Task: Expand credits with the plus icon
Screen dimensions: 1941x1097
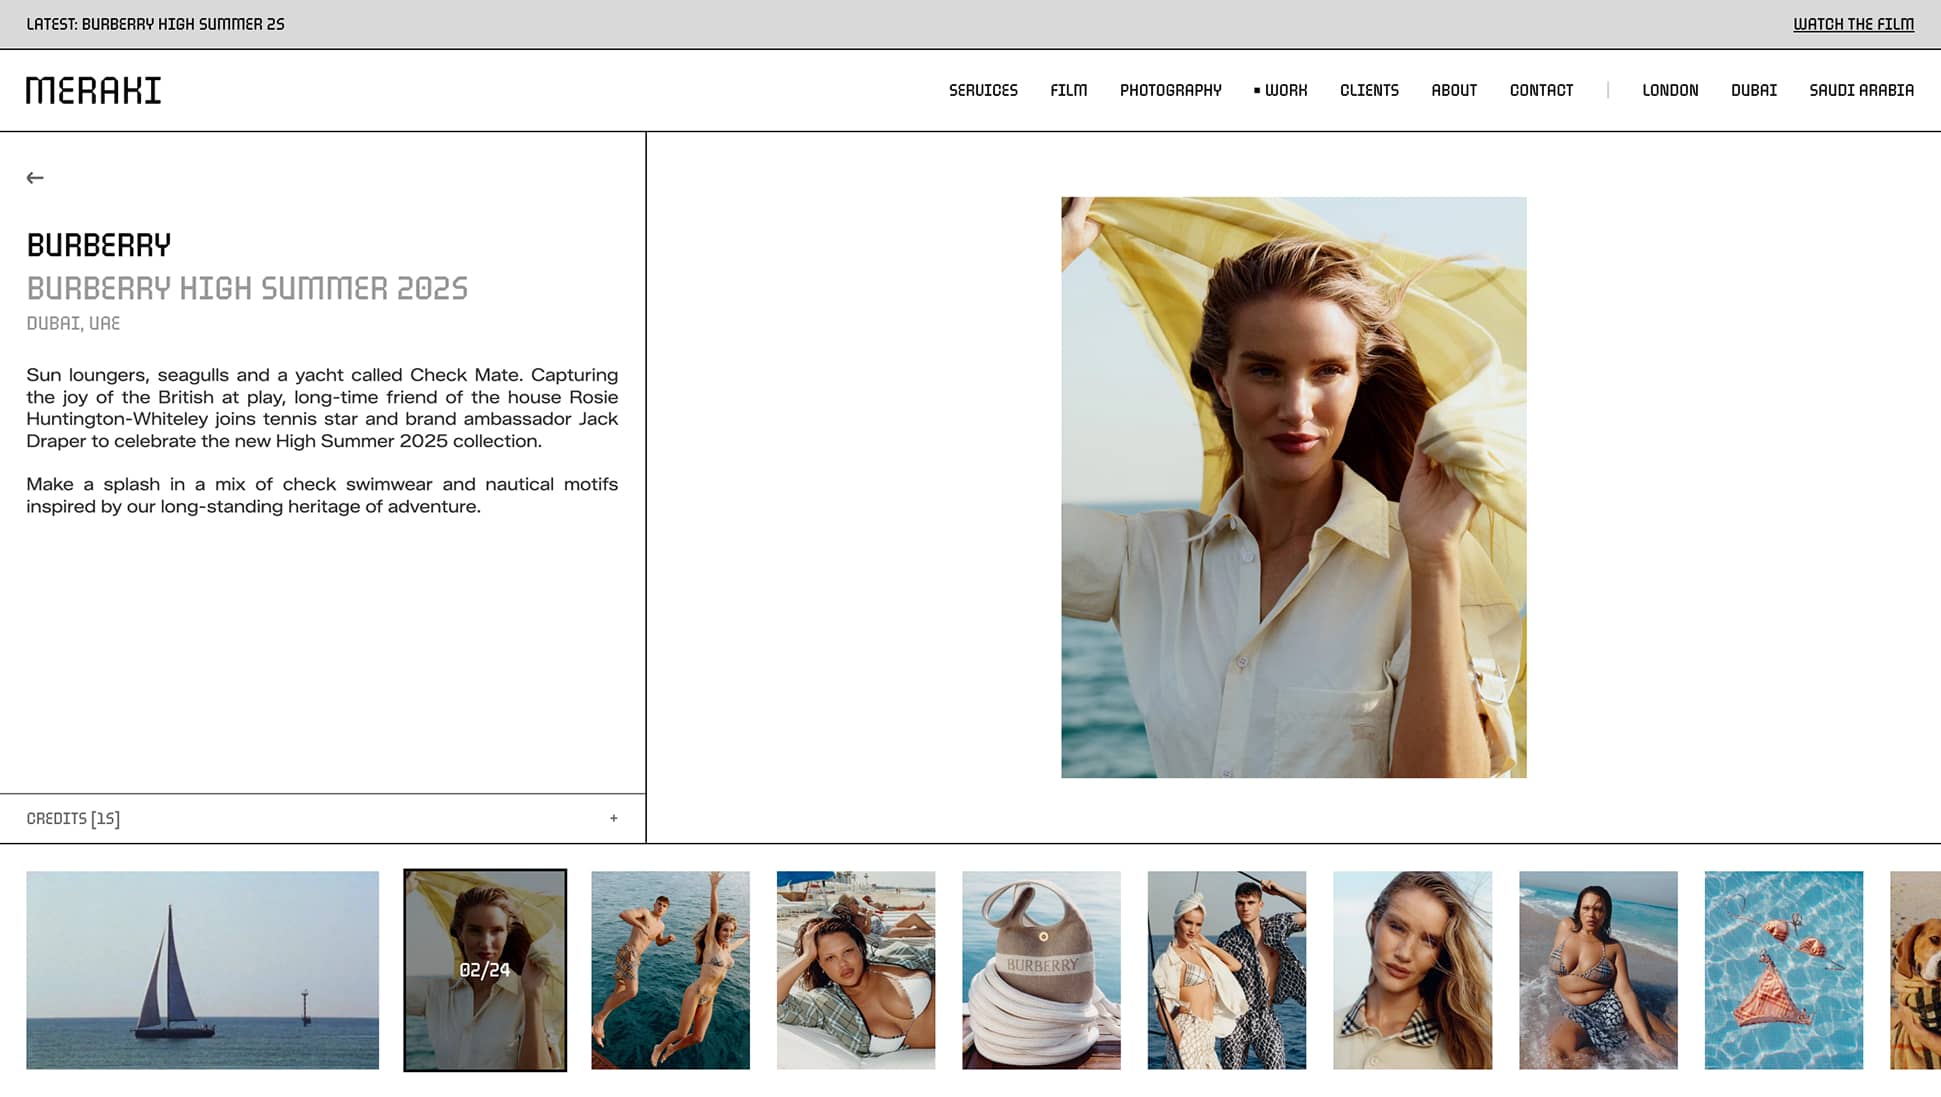Action: pos(613,818)
